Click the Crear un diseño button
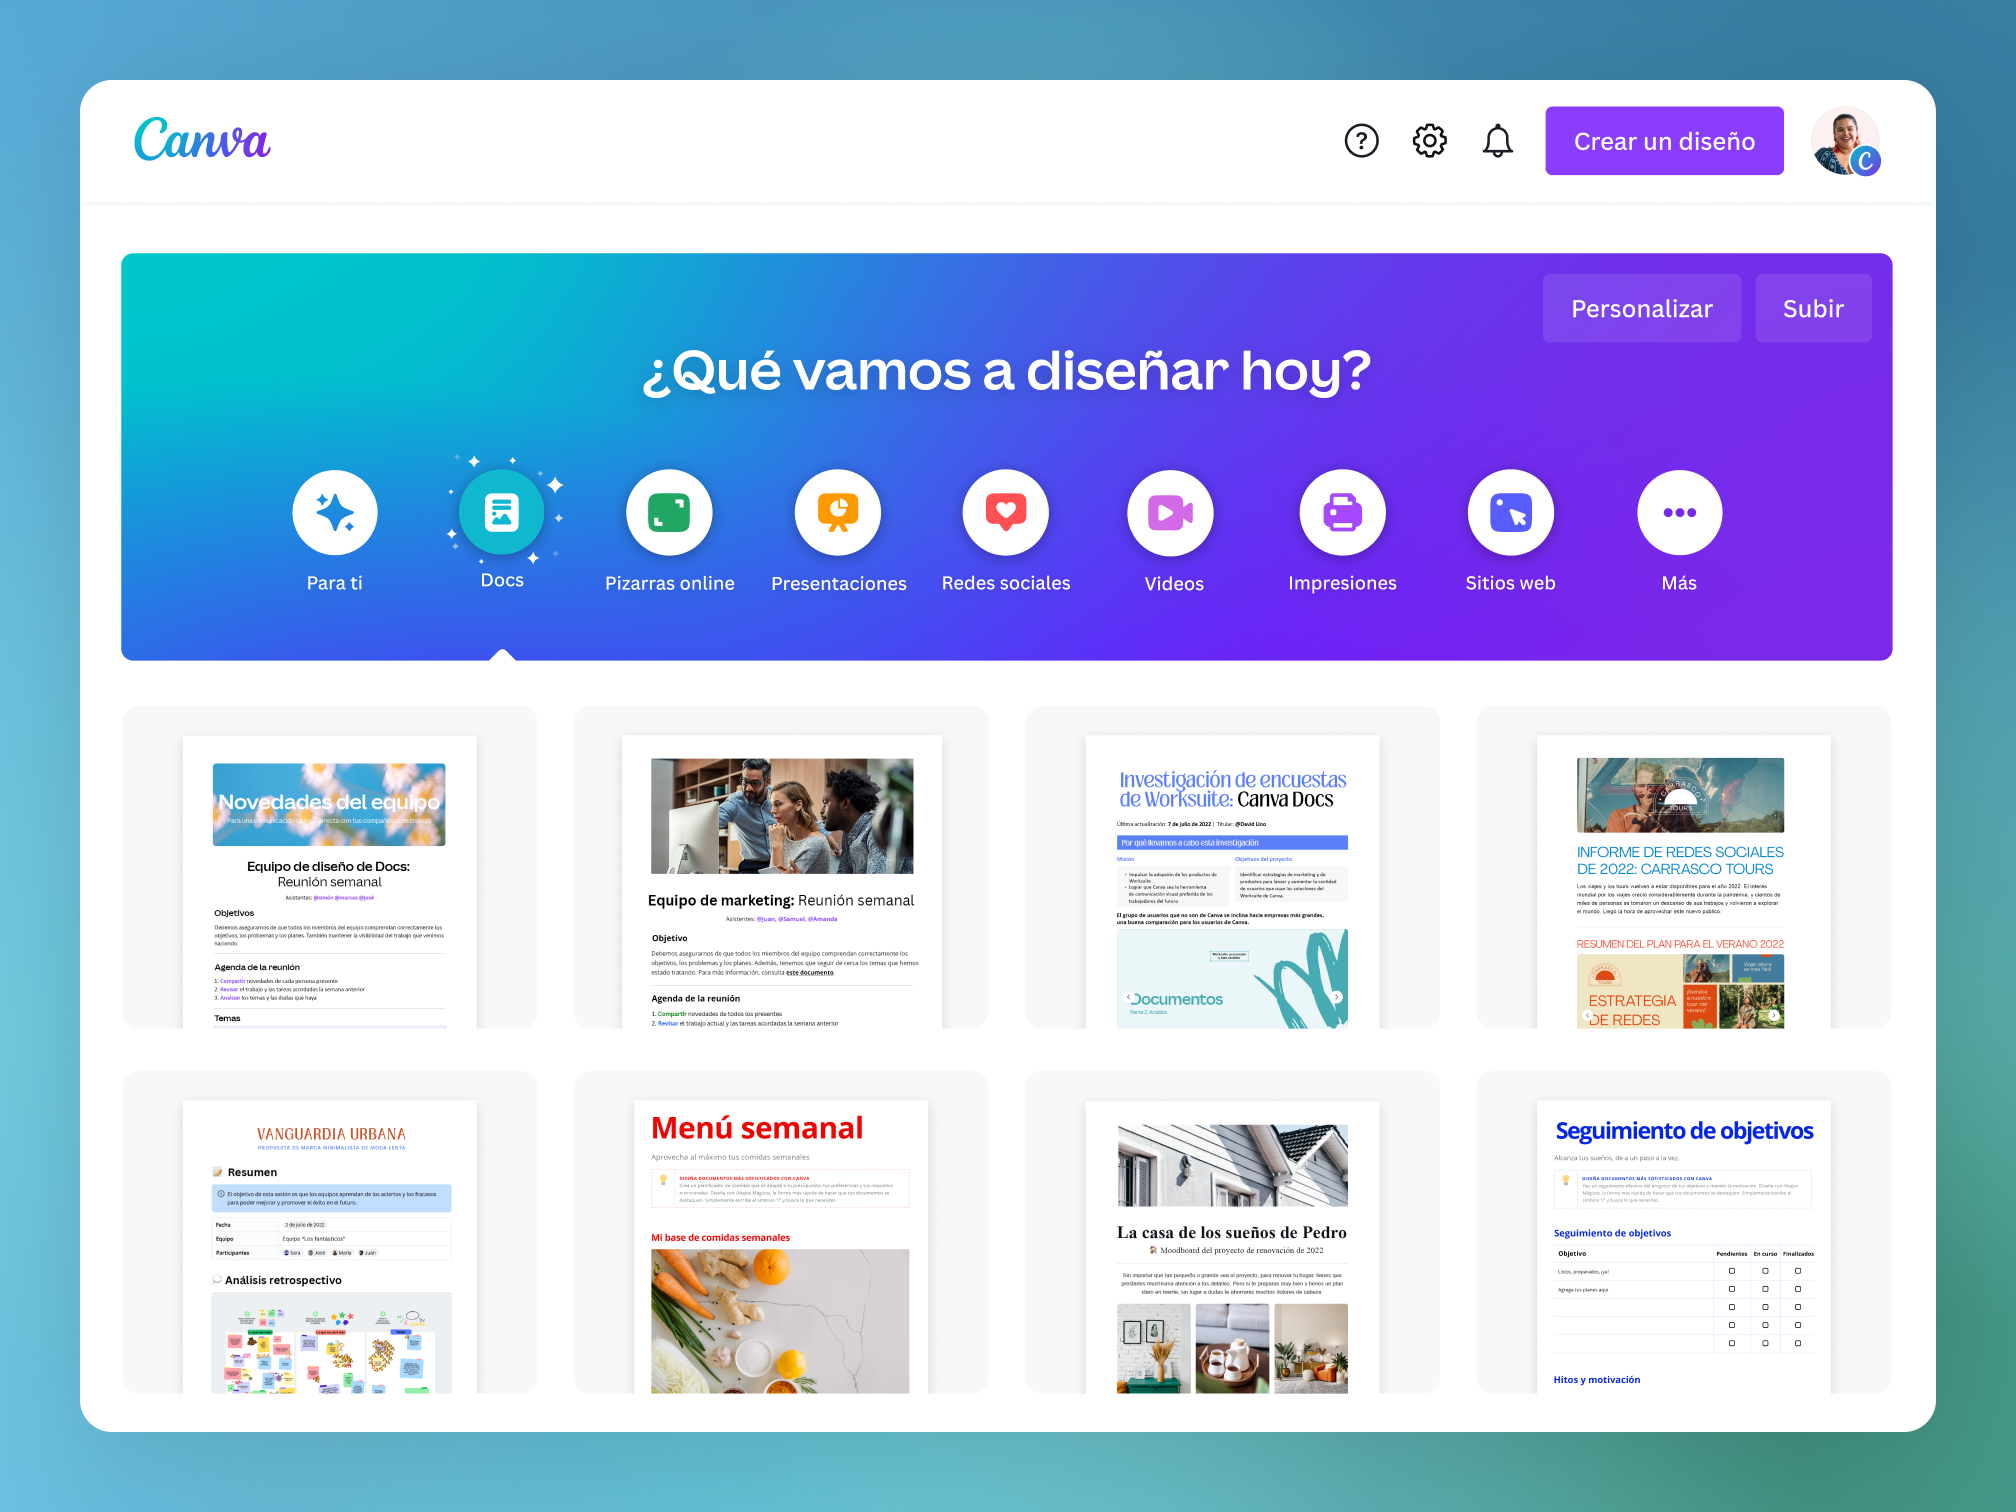This screenshot has height=1512, width=2016. point(1663,141)
